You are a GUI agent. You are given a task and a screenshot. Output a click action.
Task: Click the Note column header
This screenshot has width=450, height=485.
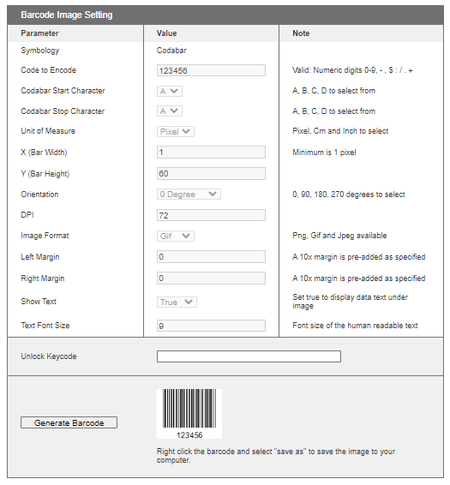(x=301, y=33)
